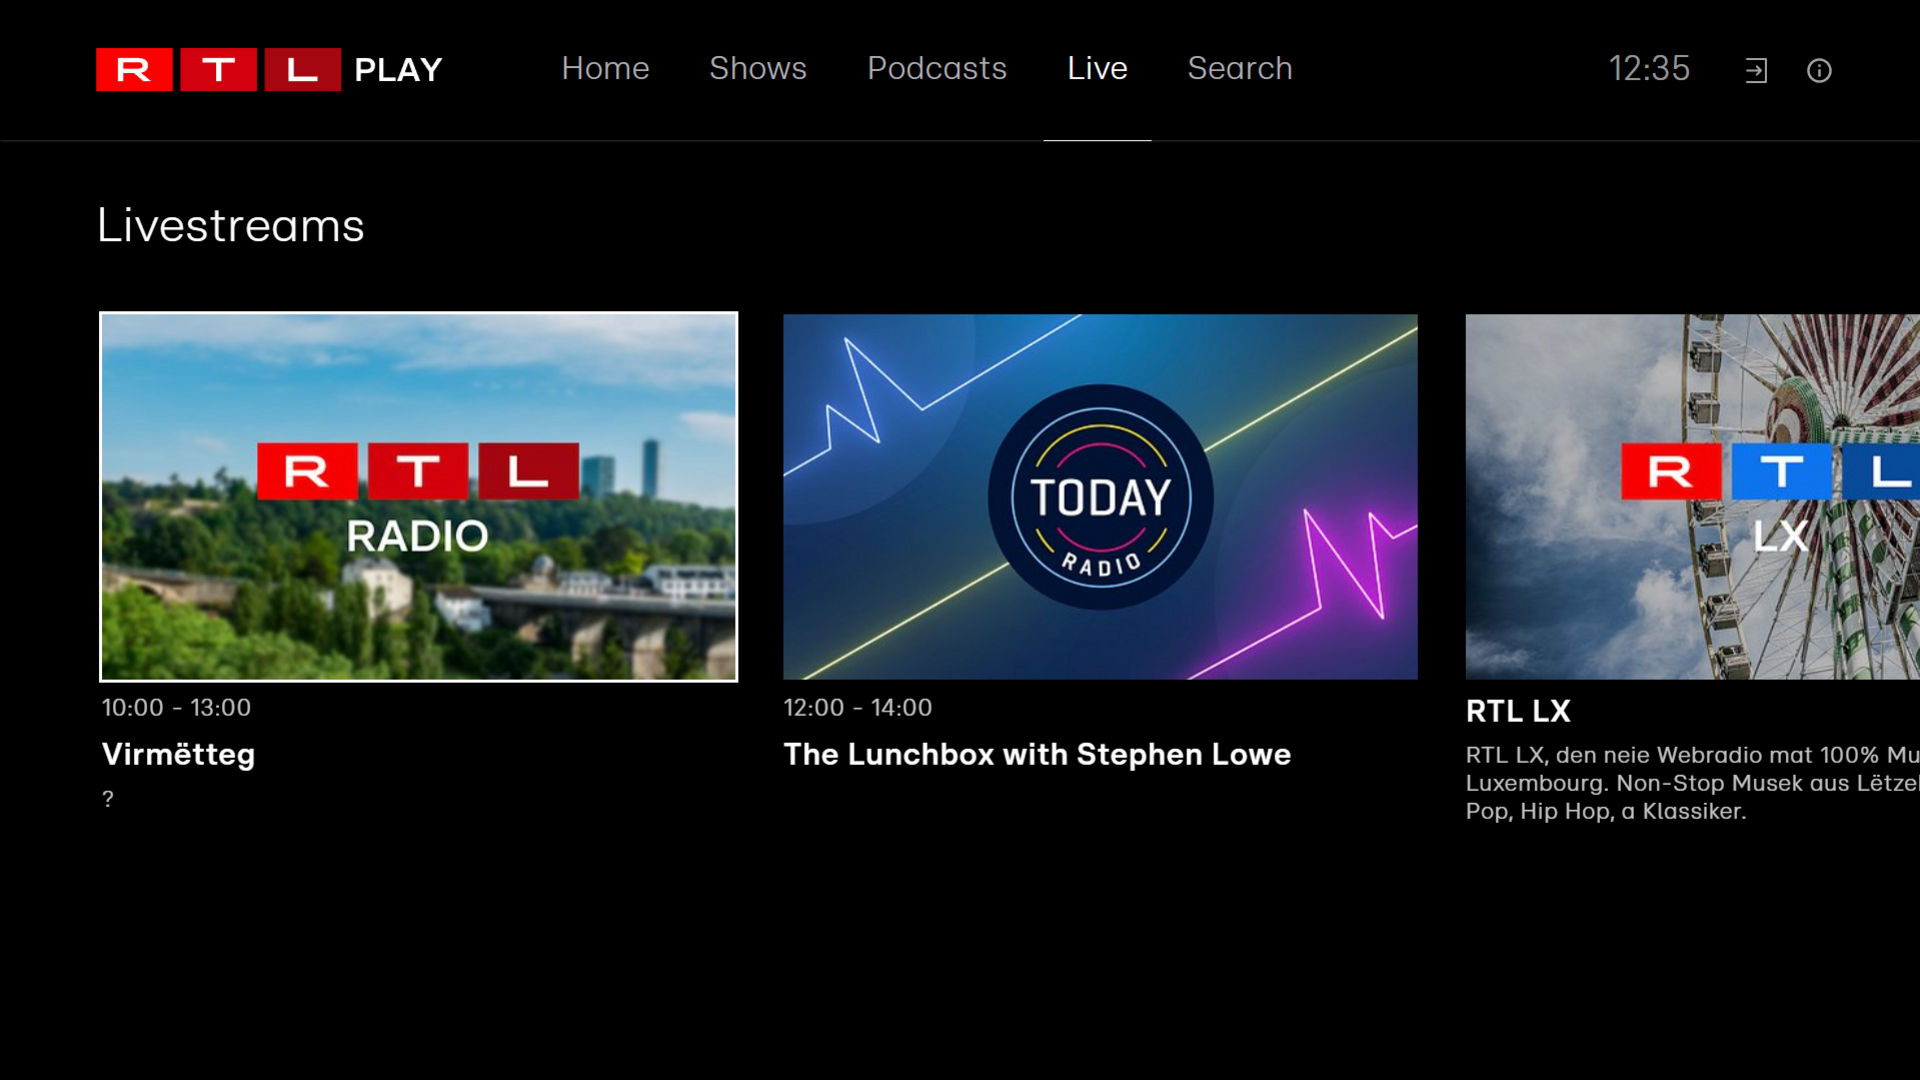Open the Shows tab
Screen dimensions: 1920x1080
[758, 68]
